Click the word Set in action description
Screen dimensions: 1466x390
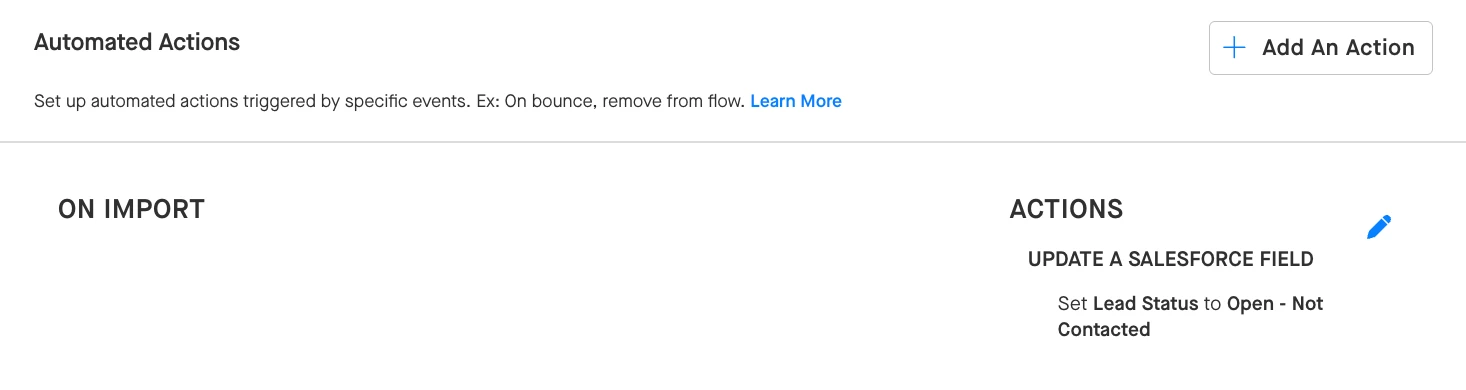1073,303
